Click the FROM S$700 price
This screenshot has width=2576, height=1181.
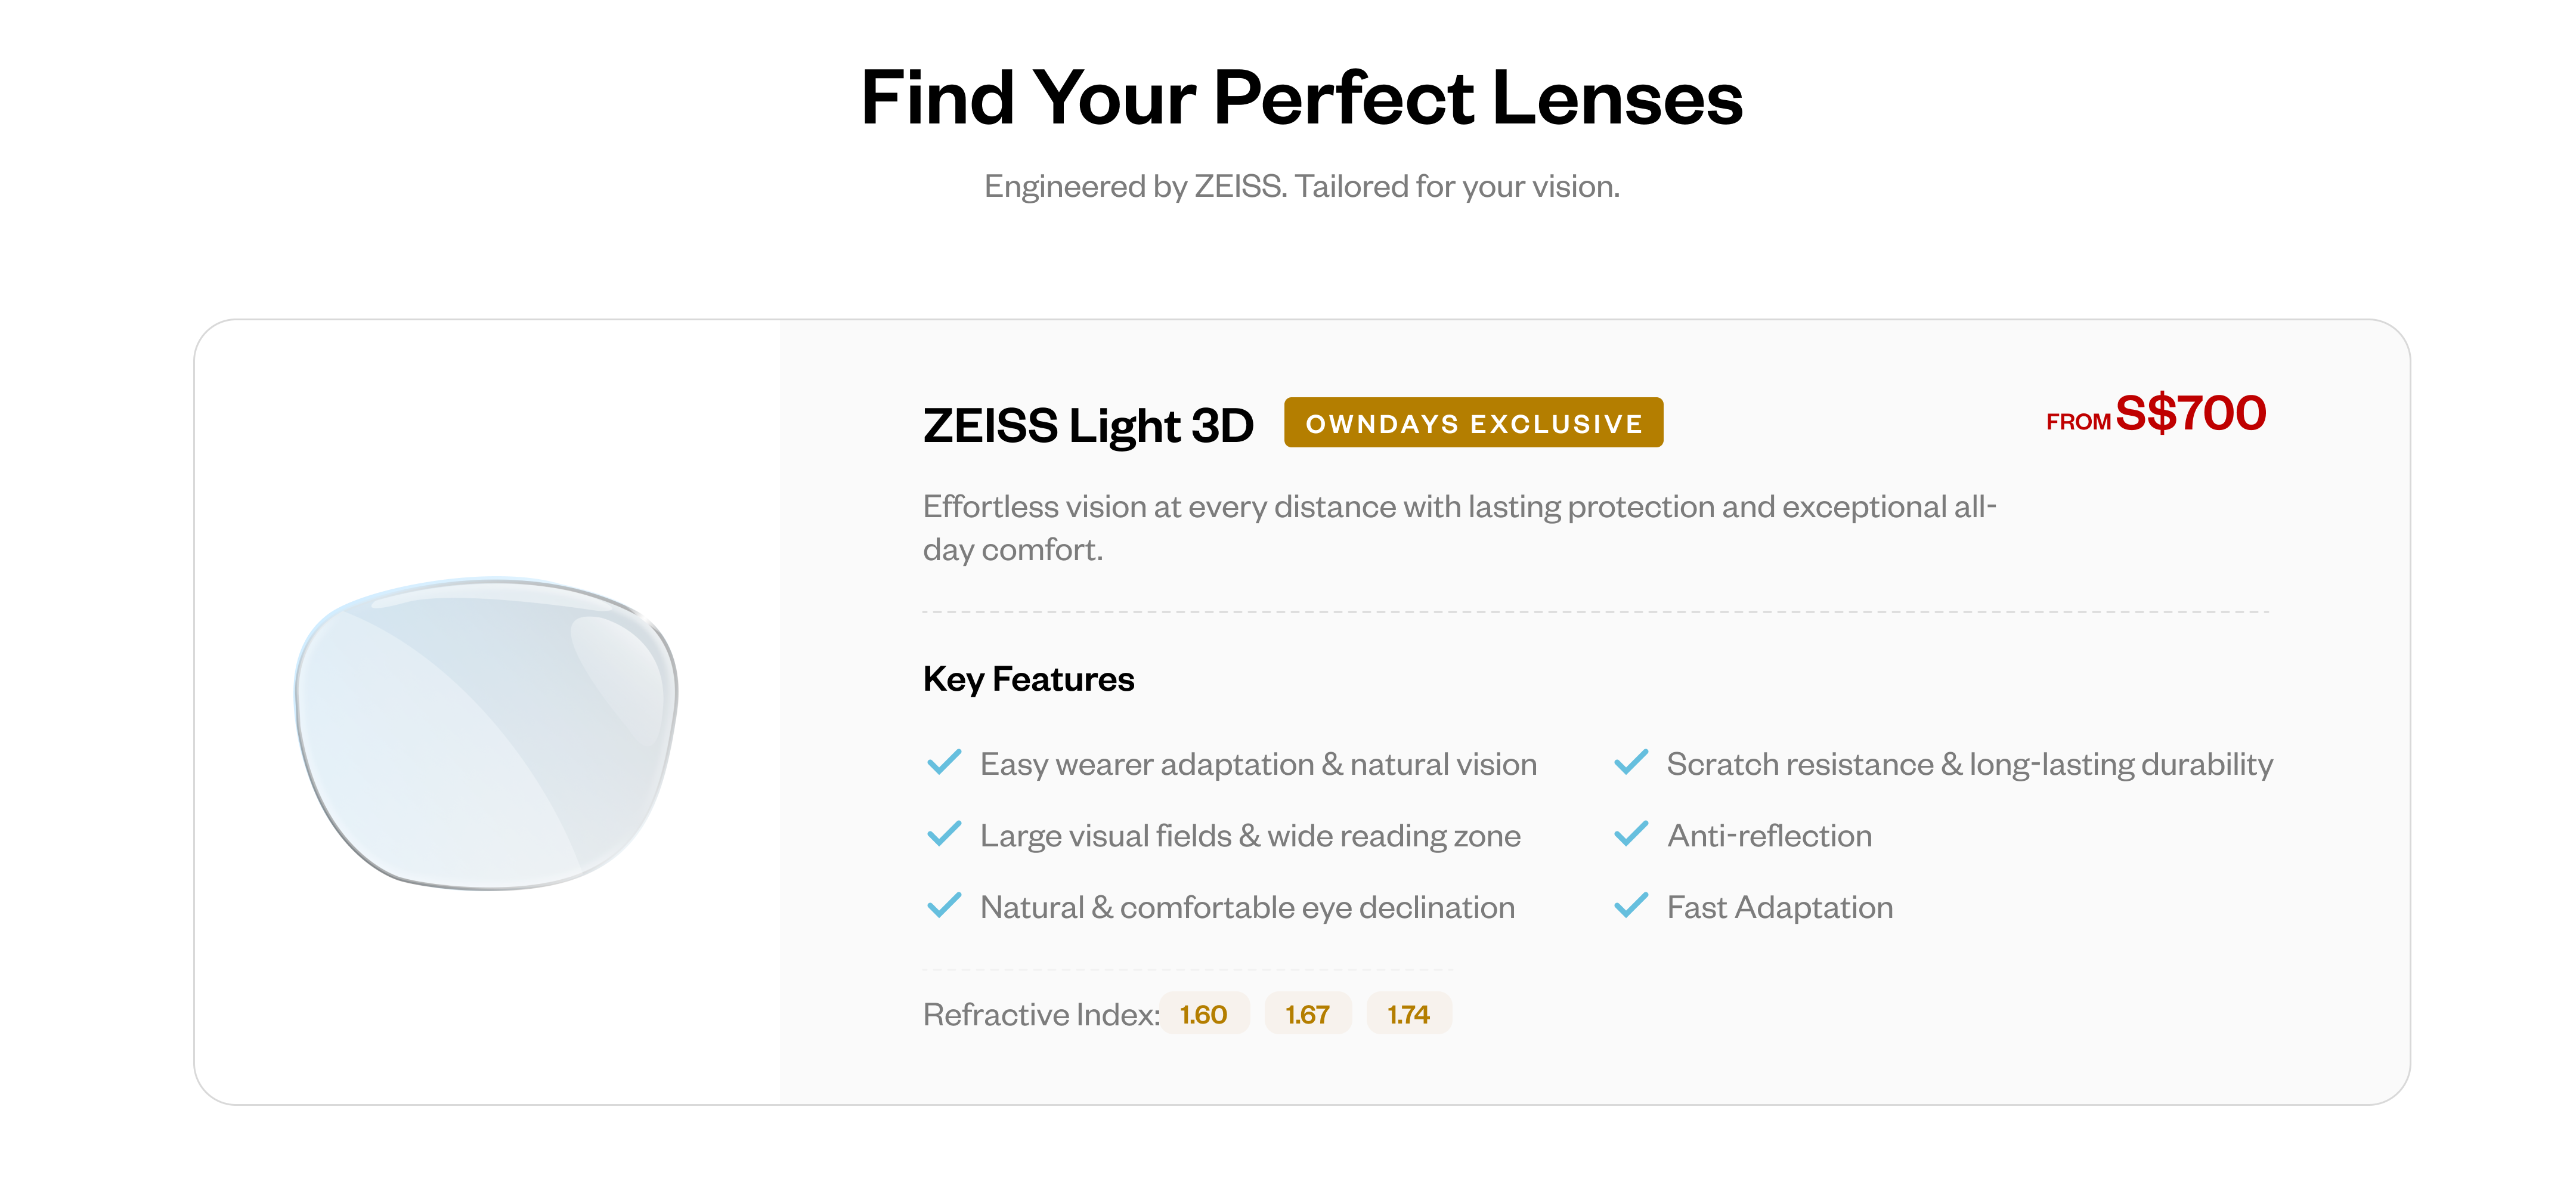coord(2156,414)
